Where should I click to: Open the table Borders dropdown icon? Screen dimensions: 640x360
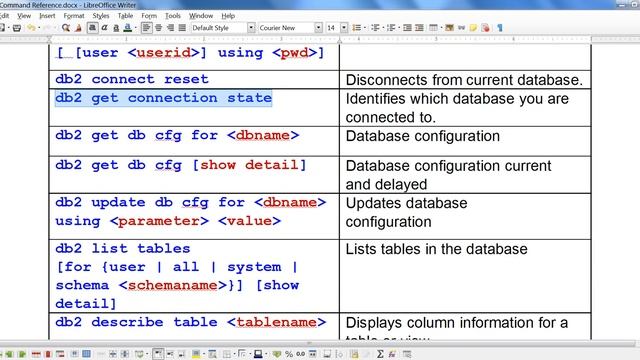(227, 354)
